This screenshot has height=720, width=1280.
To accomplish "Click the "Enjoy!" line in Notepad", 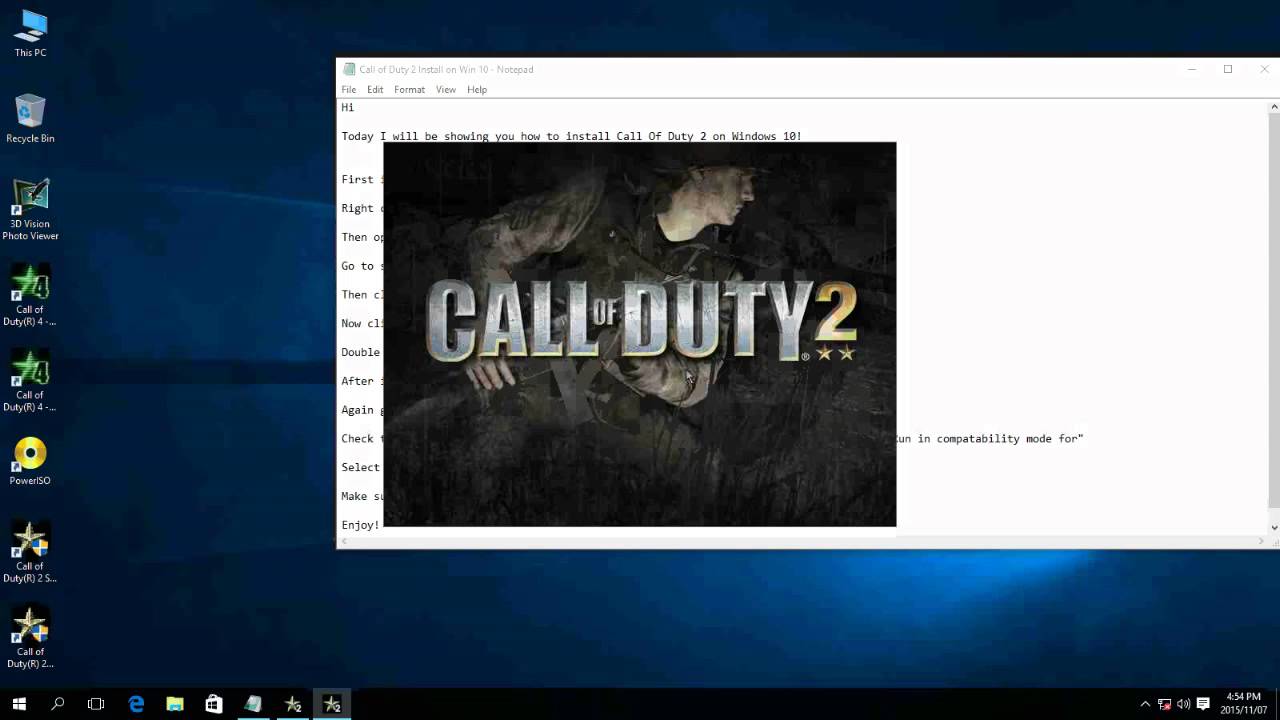I will click(x=360, y=525).
